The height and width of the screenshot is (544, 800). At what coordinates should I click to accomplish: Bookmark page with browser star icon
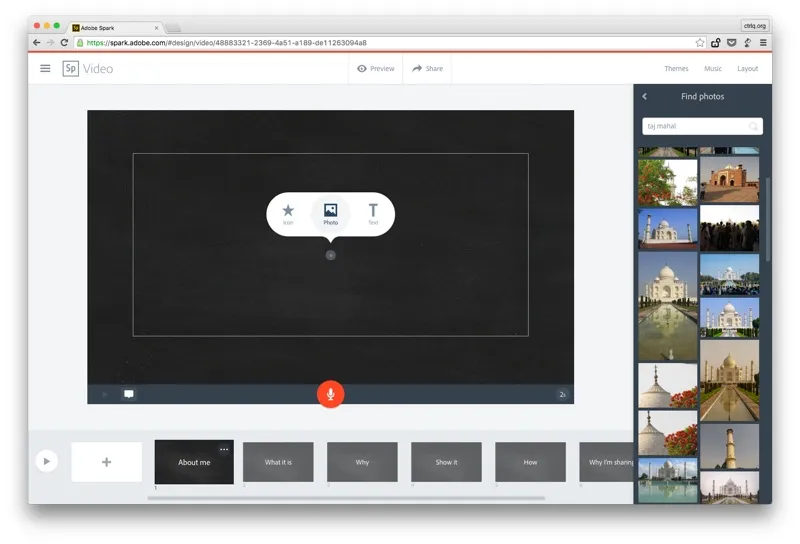[700, 43]
